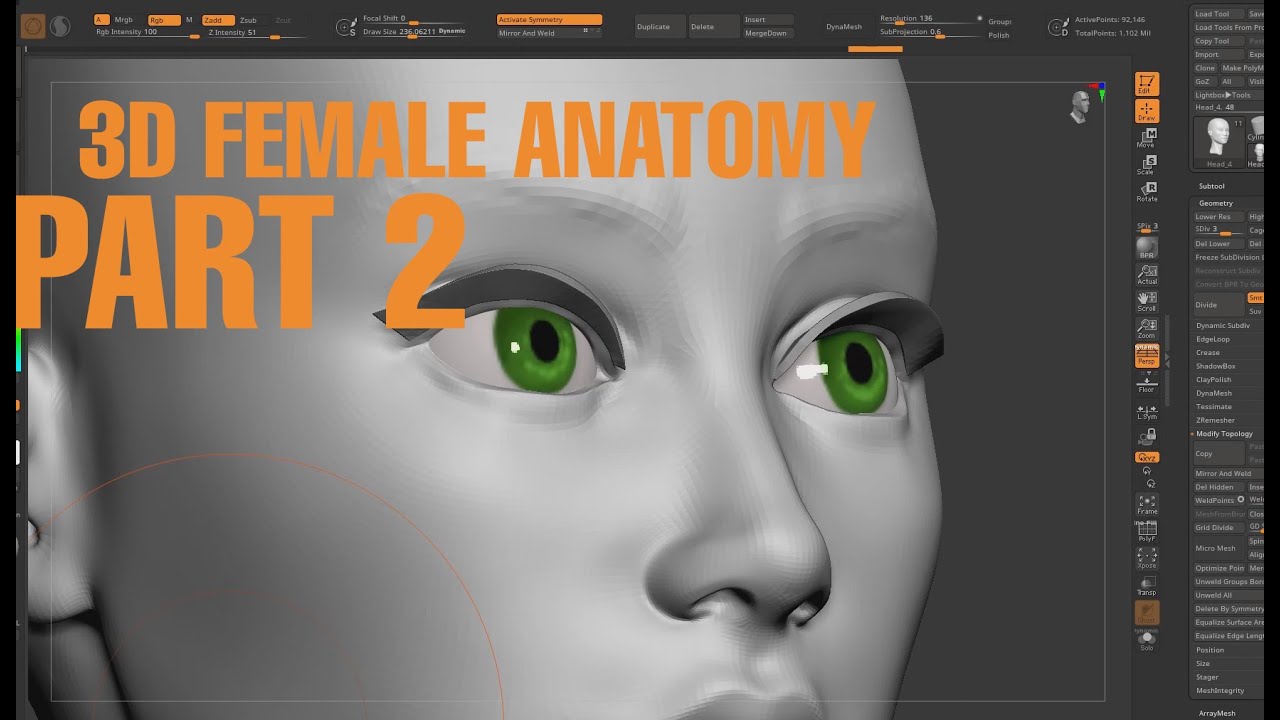Click the camera lock icon
1280x720 pixels.
1147,436
